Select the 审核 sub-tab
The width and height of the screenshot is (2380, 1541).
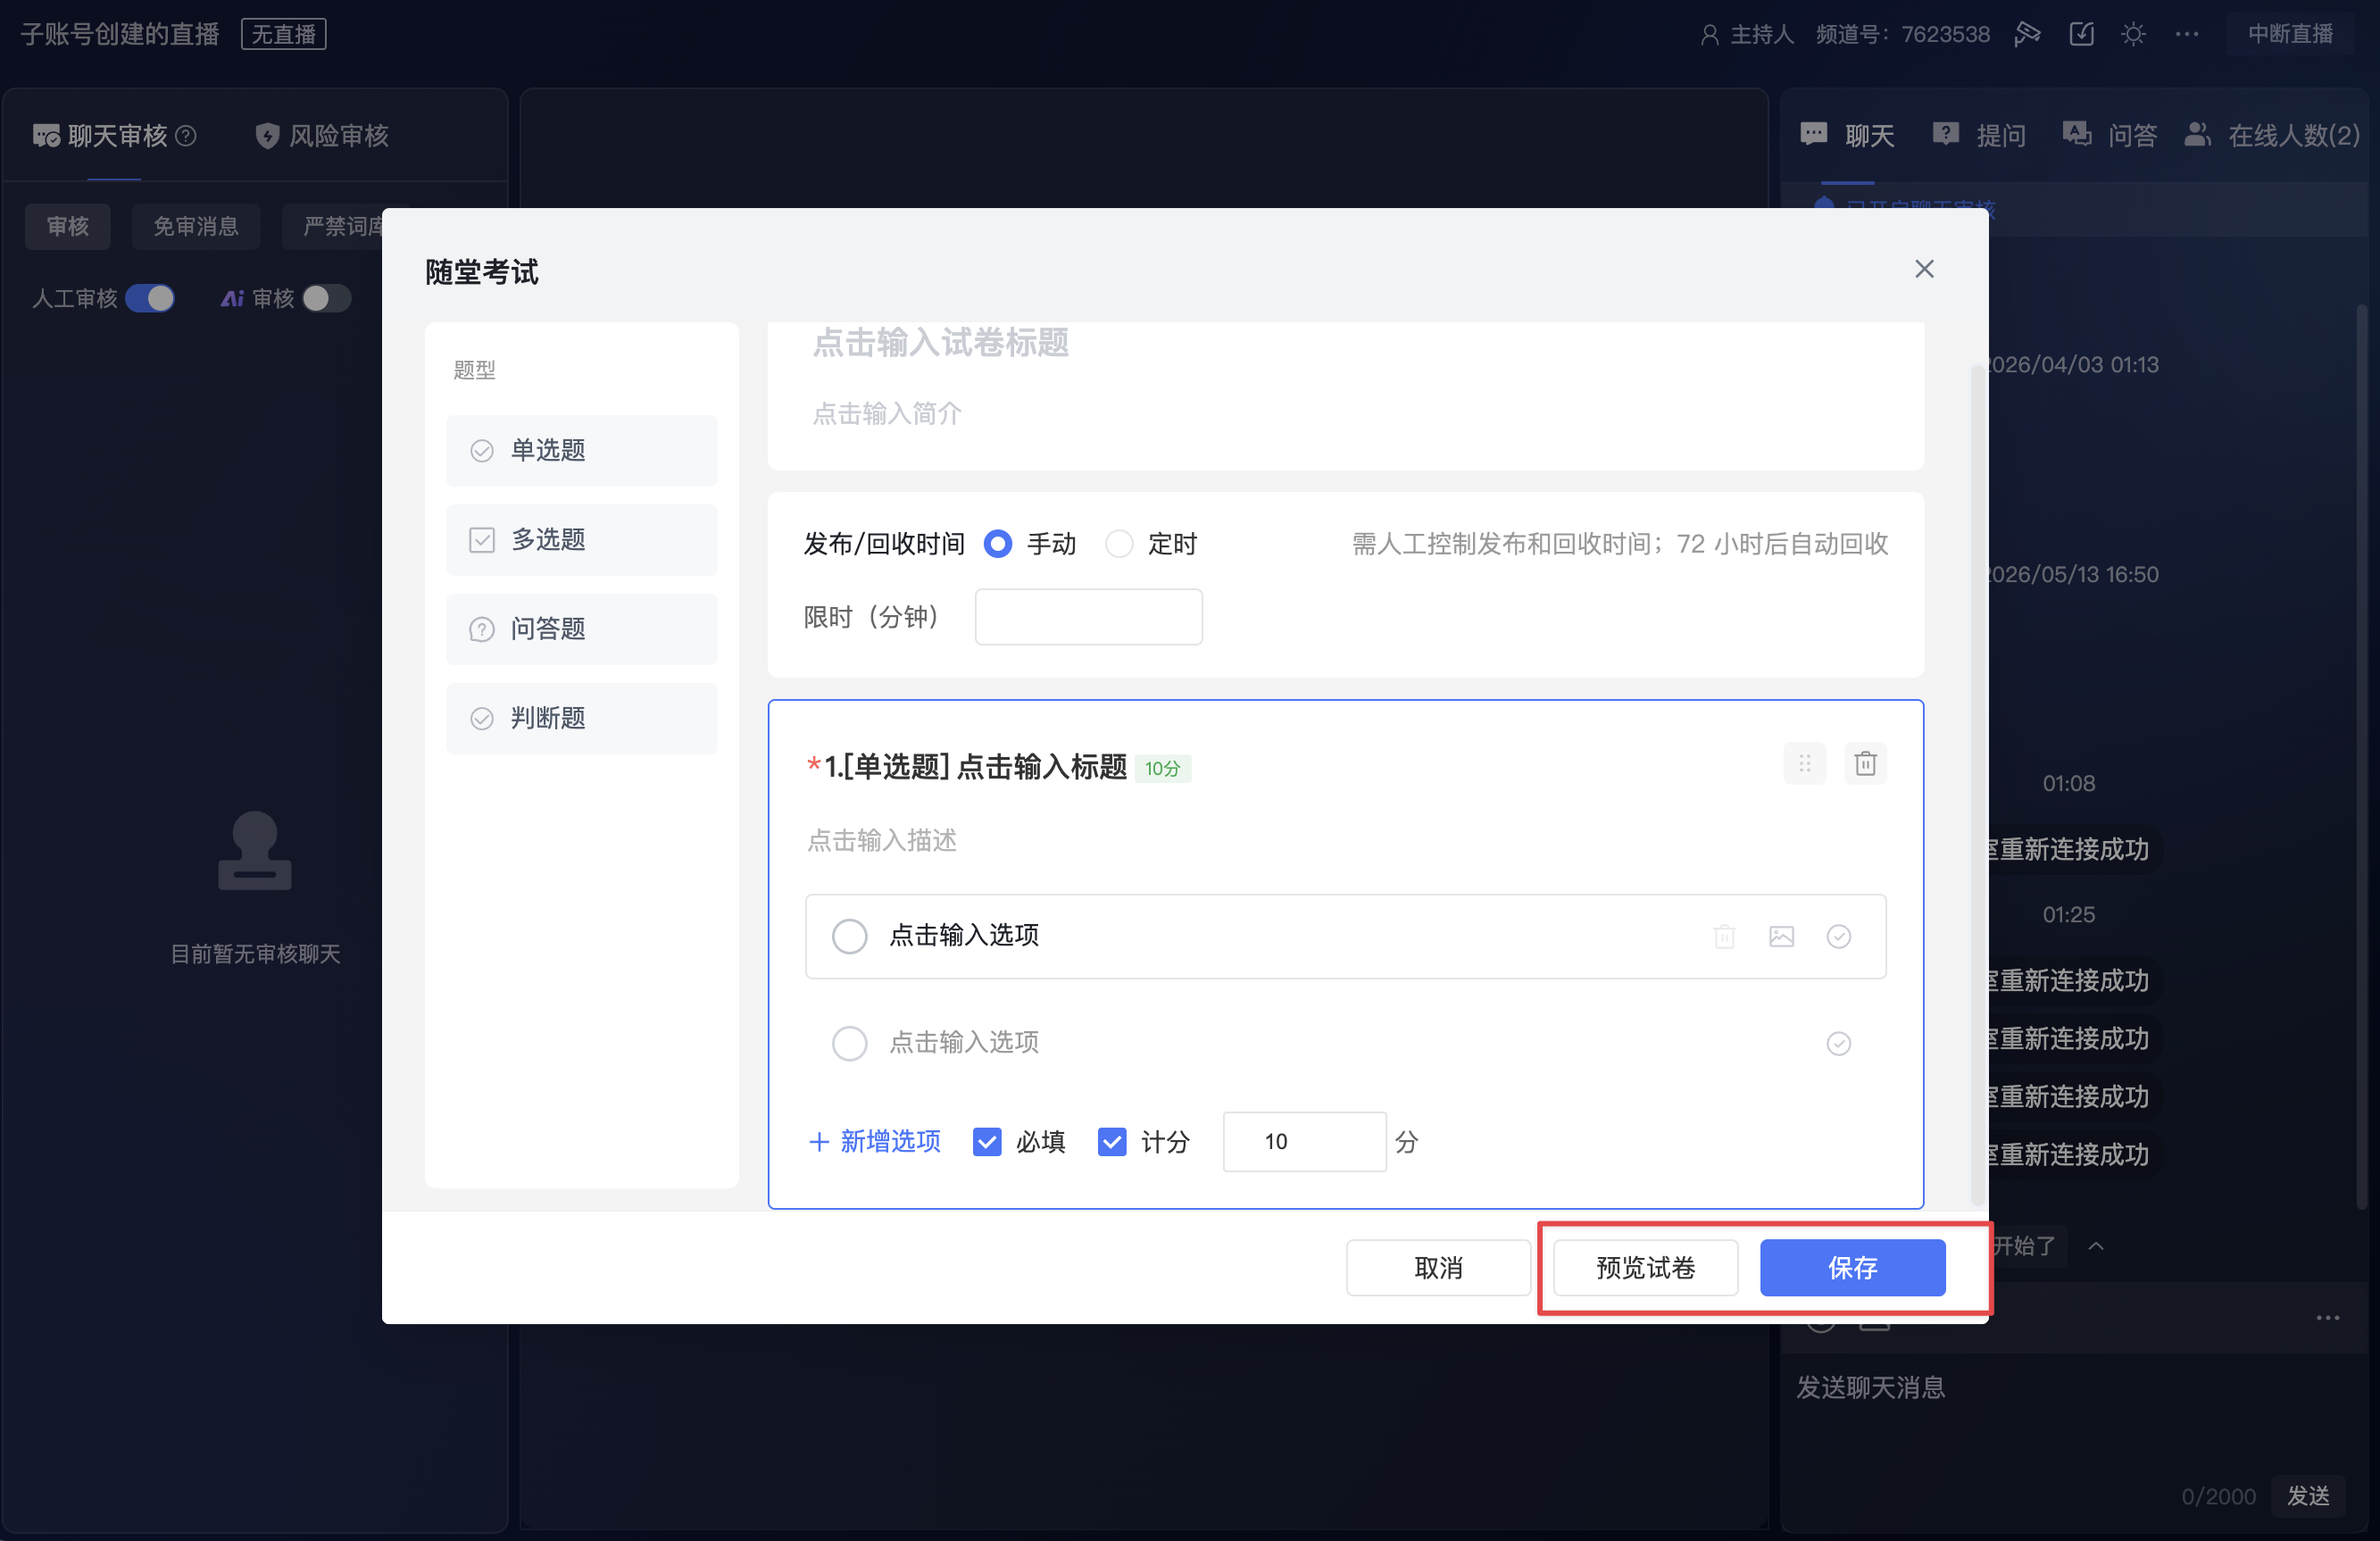[68, 226]
